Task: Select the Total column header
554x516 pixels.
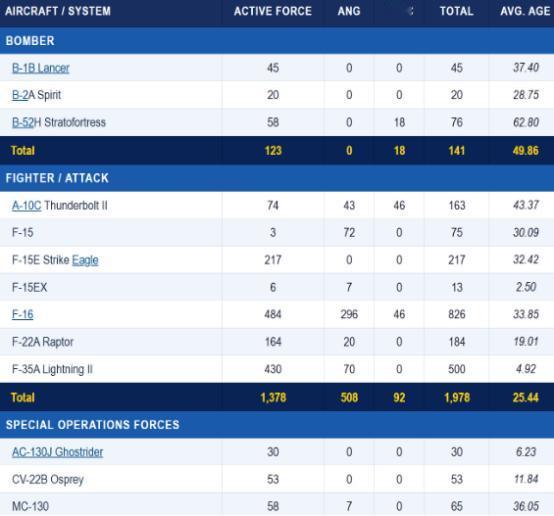Action: (456, 11)
